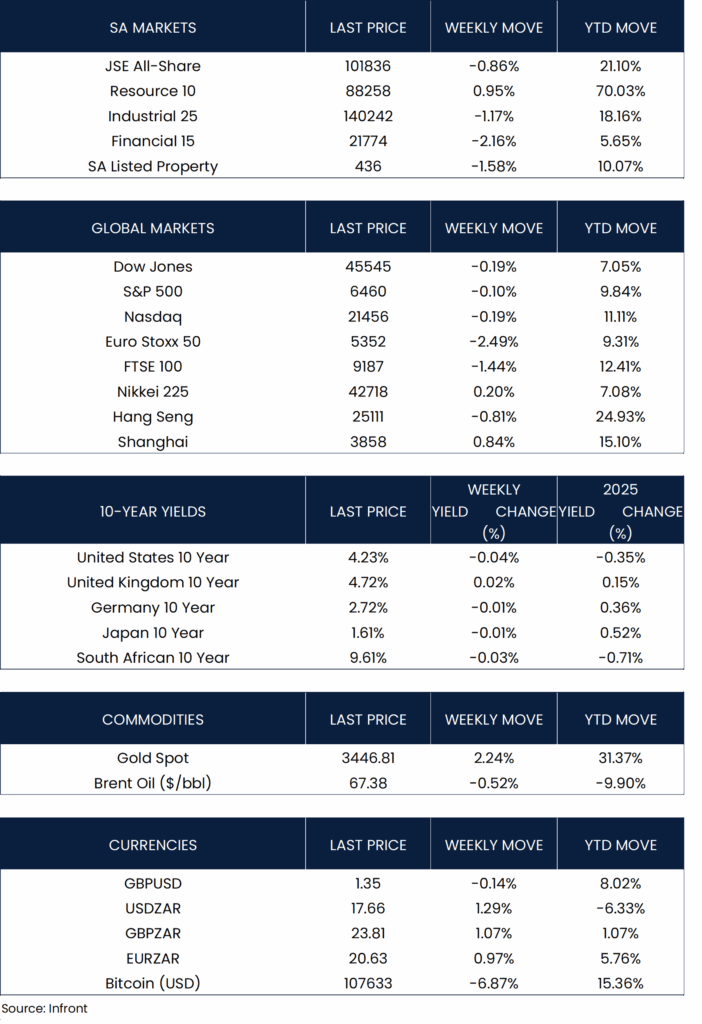The width and height of the screenshot is (702, 1024).
Task: Click the GLOBAL MARKETS header cell
Action: pyautogui.click(x=152, y=228)
